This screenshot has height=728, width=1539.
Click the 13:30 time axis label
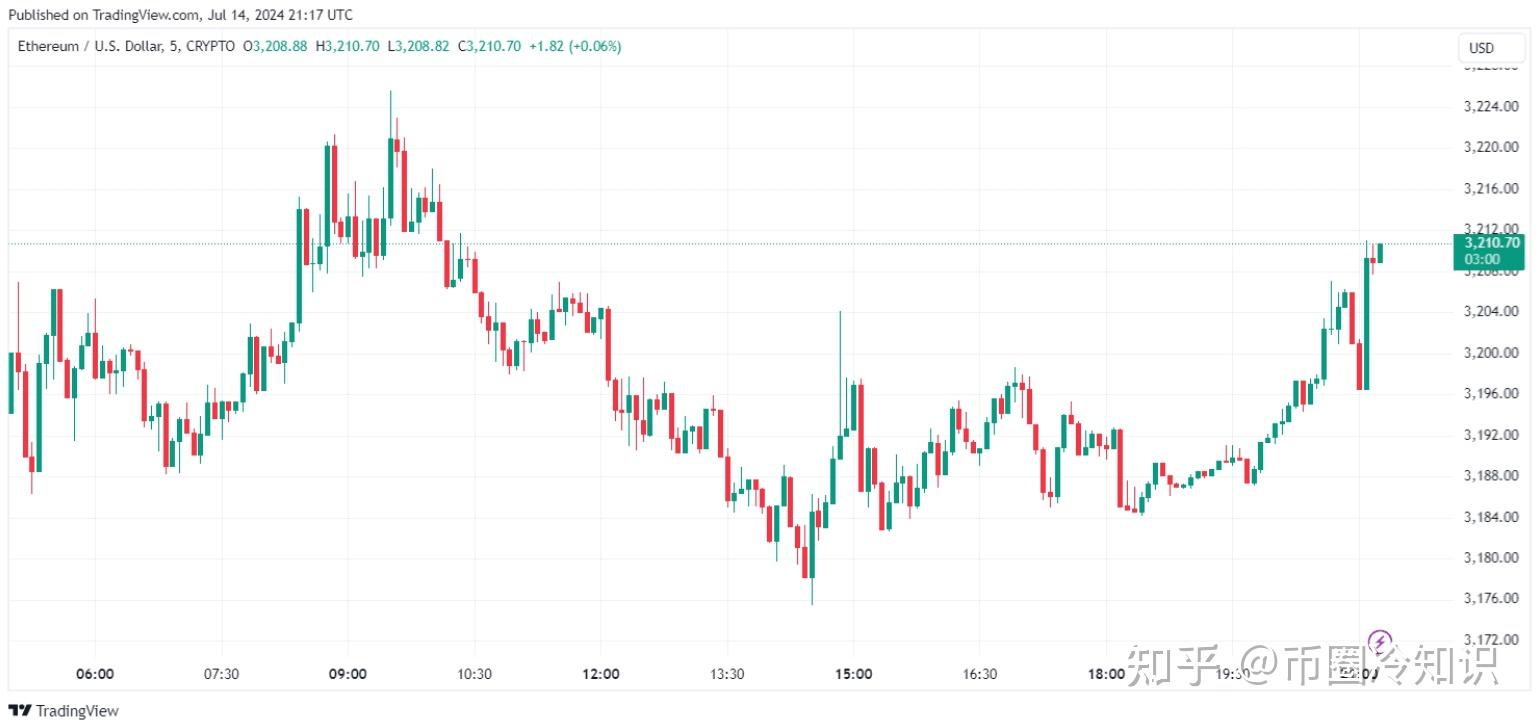tap(726, 674)
